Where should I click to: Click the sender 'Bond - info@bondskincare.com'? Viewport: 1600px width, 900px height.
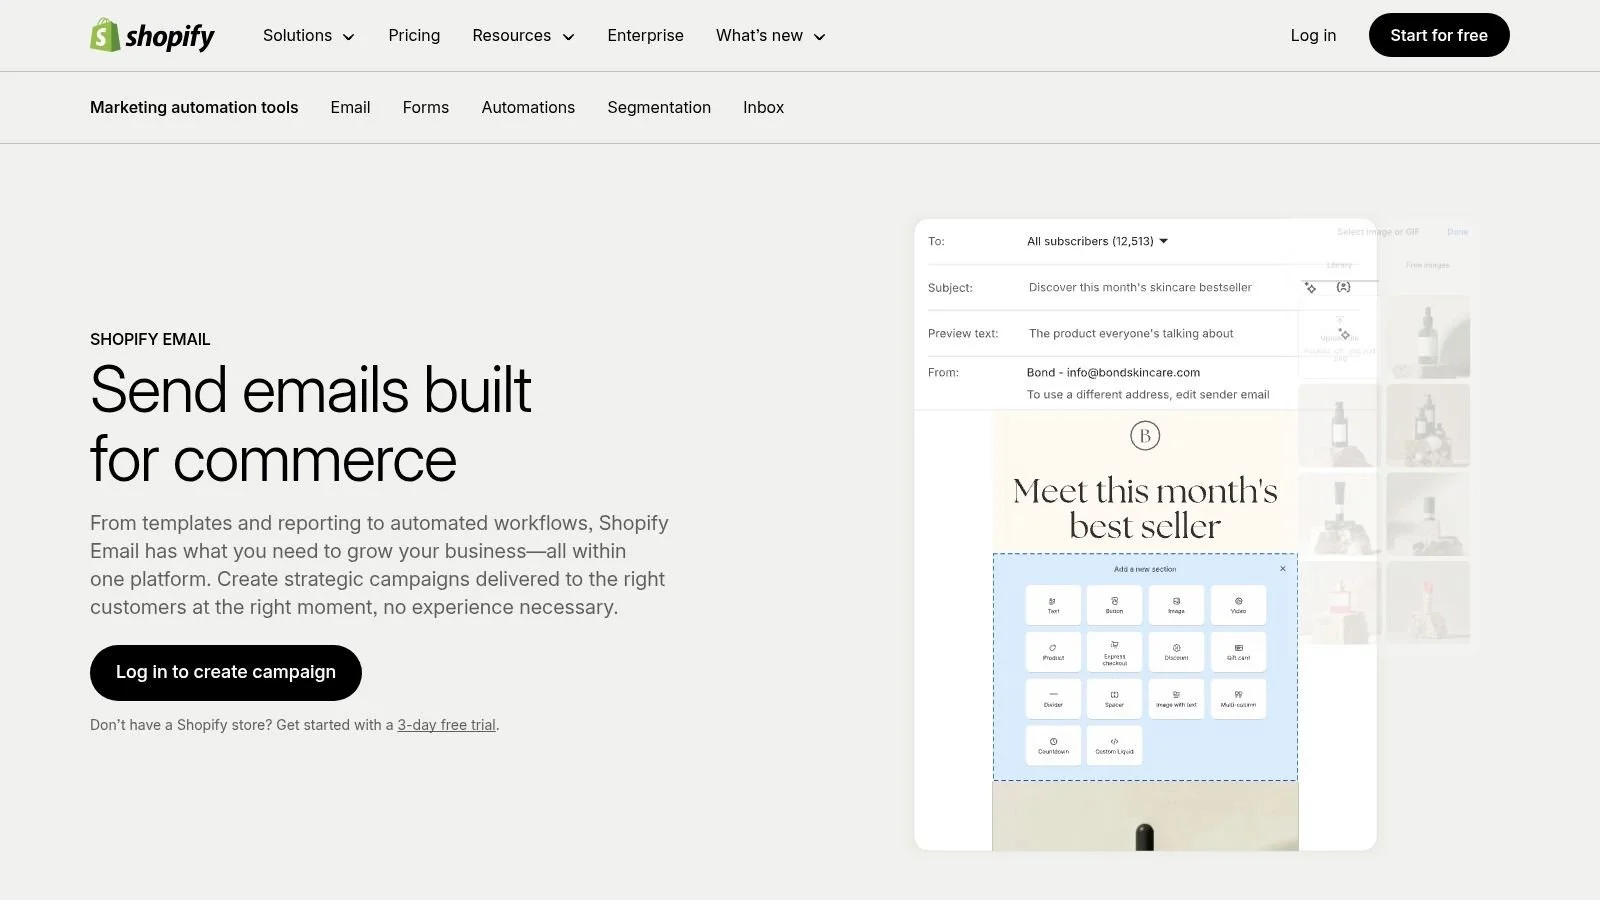click(1113, 372)
